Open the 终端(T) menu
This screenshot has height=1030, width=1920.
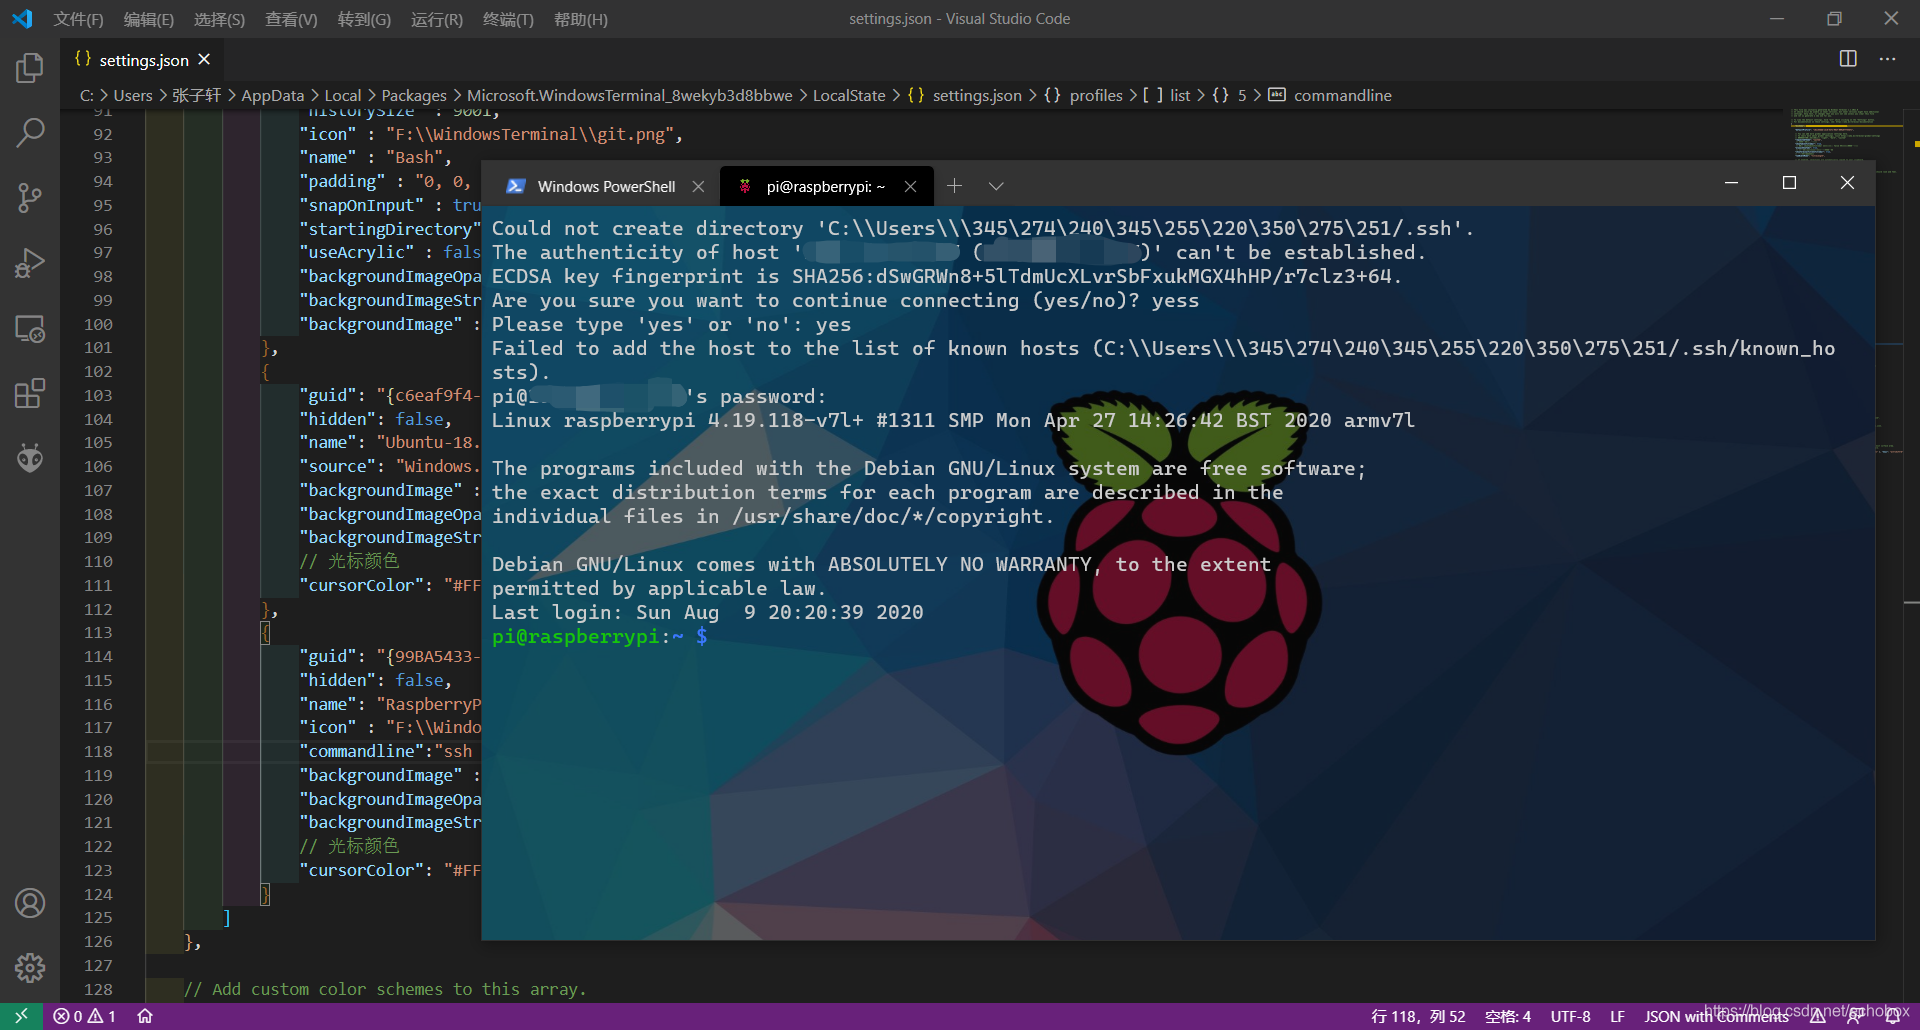(508, 19)
